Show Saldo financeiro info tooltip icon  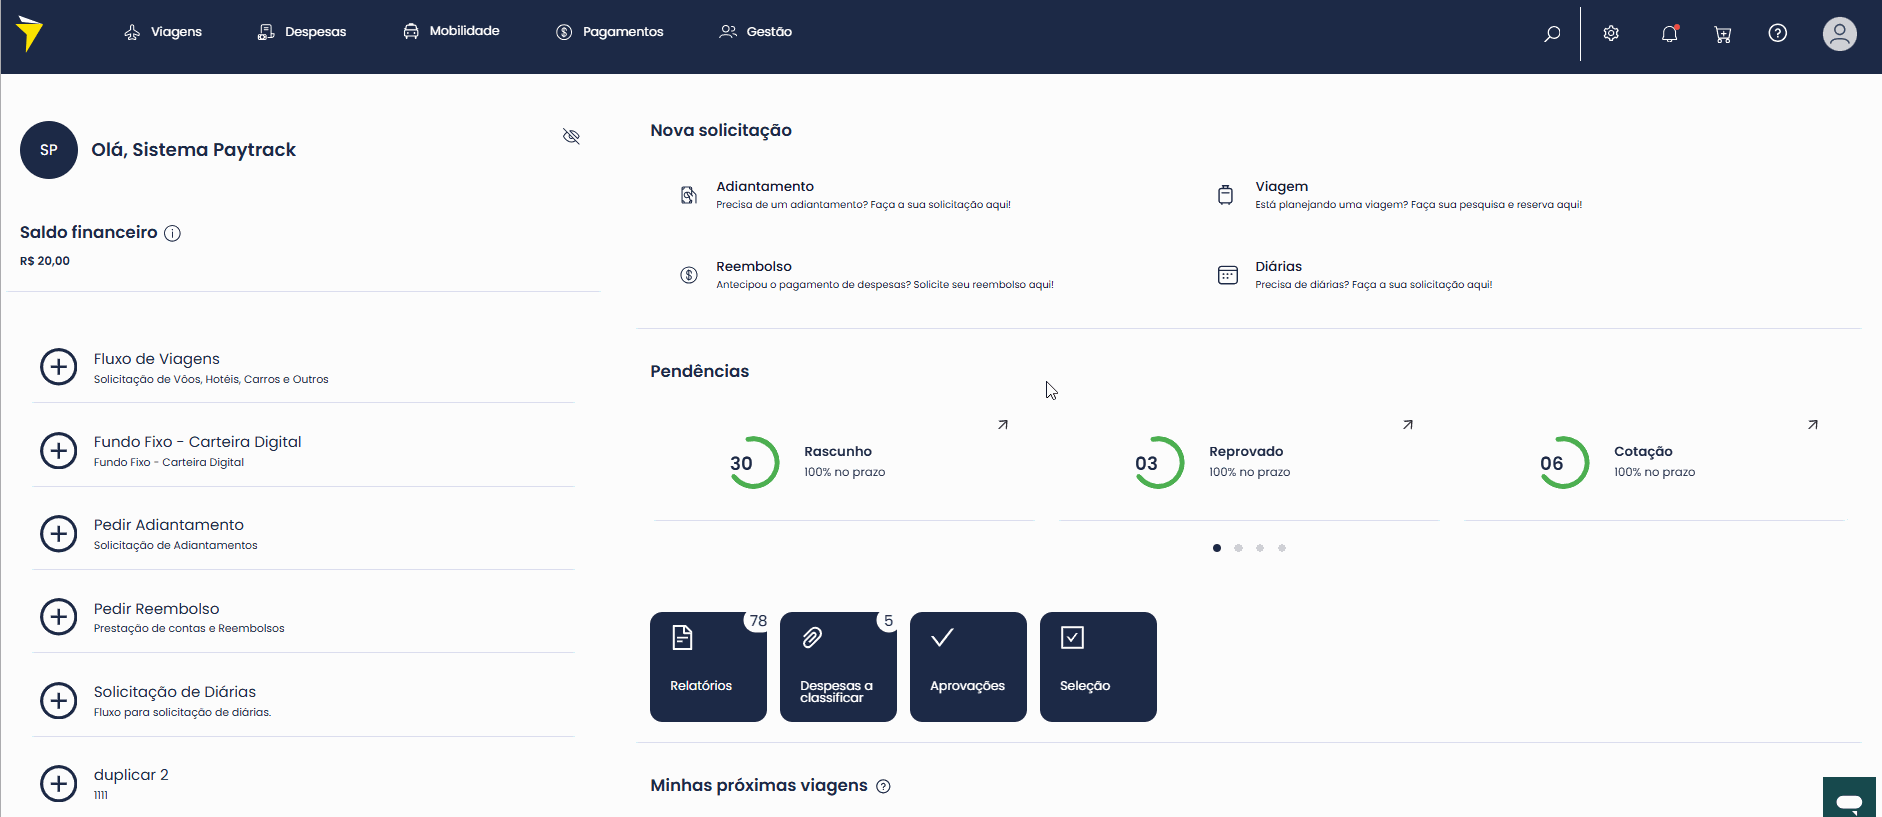pyautogui.click(x=172, y=233)
